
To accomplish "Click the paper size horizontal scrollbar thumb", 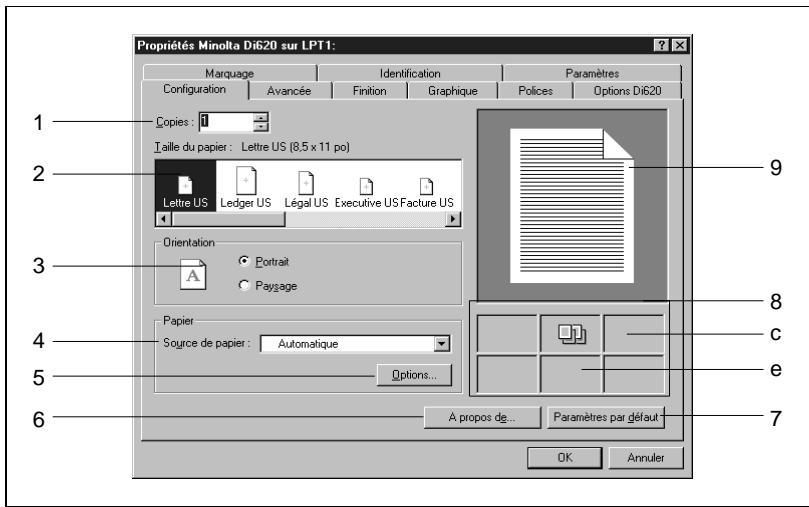I will point(228,219).
